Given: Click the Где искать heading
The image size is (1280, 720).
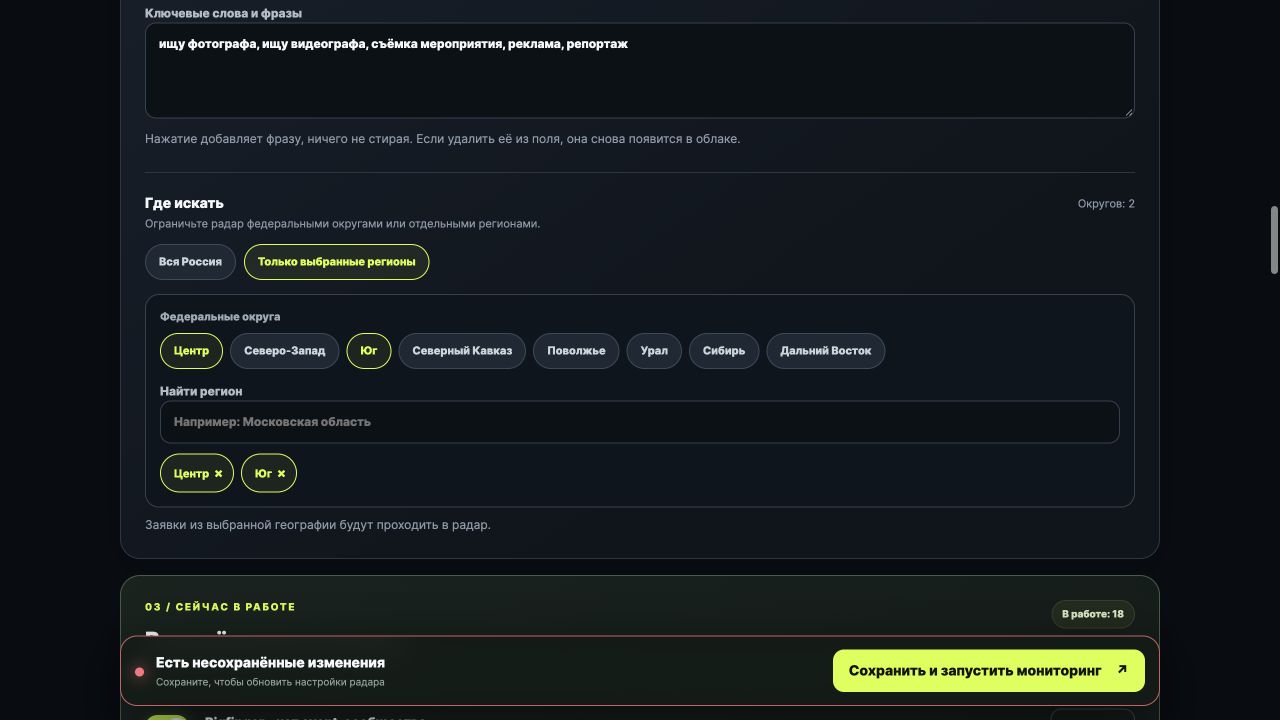Looking at the screenshot, I should click(x=184, y=204).
